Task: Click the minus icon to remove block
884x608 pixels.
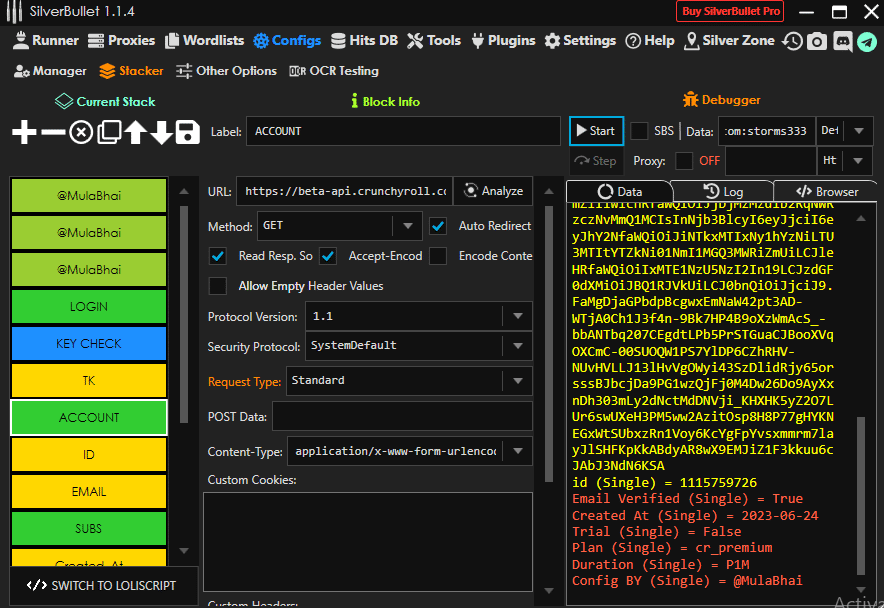Action: click(x=53, y=132)
